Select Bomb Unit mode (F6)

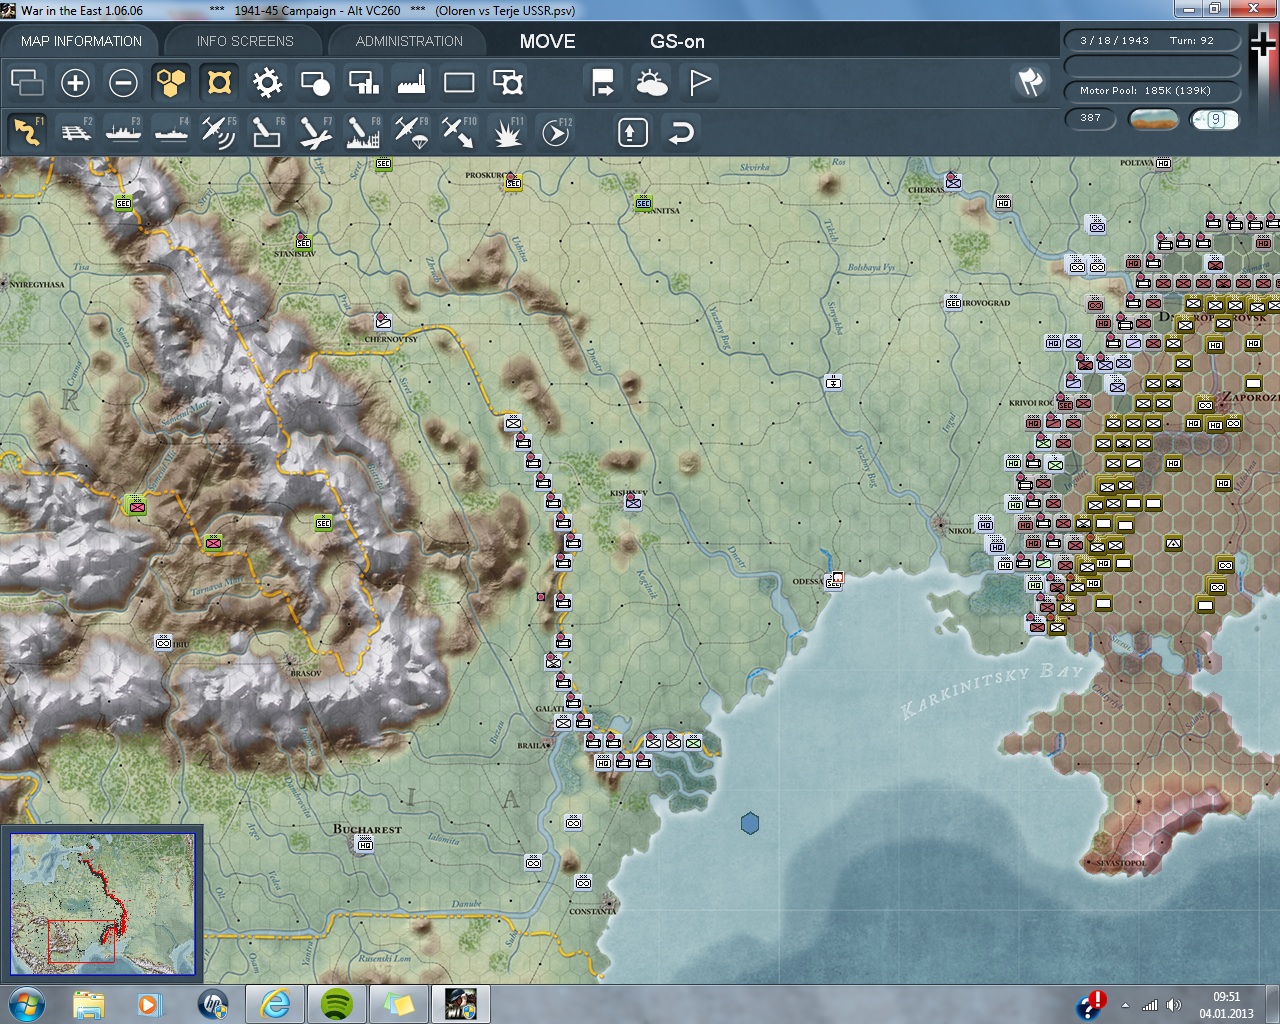point(267,132)
